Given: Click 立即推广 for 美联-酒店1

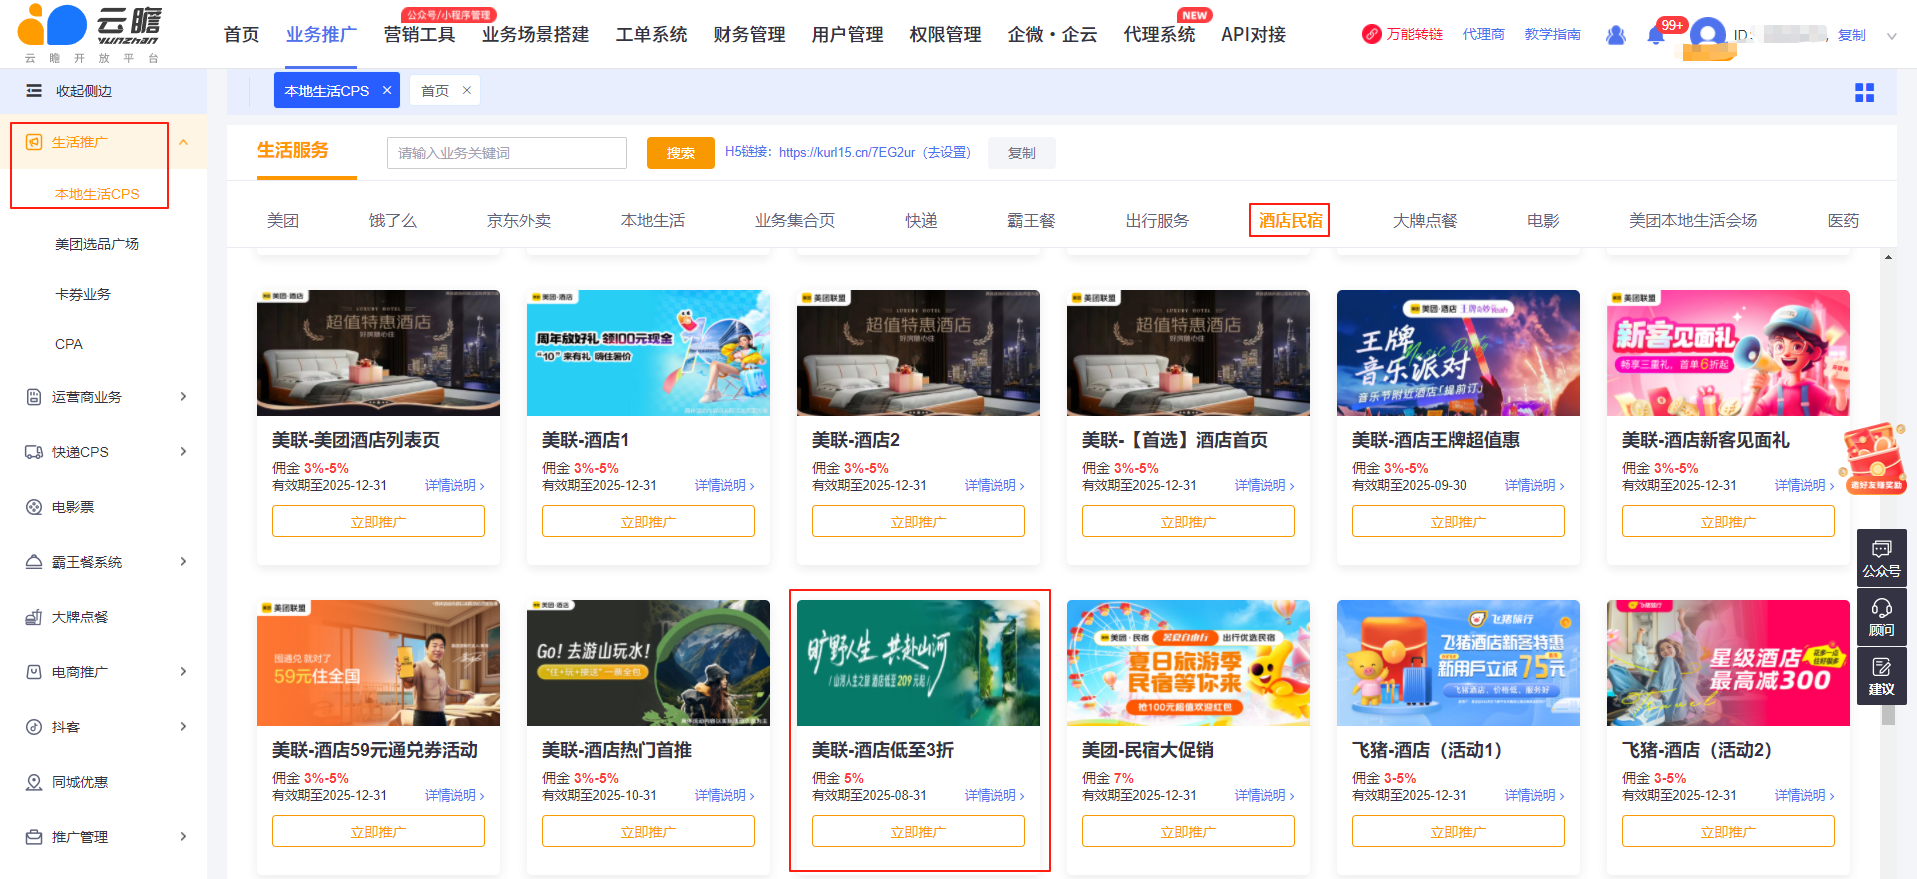Looking at the screenshot, I should [x=648, y=521].
